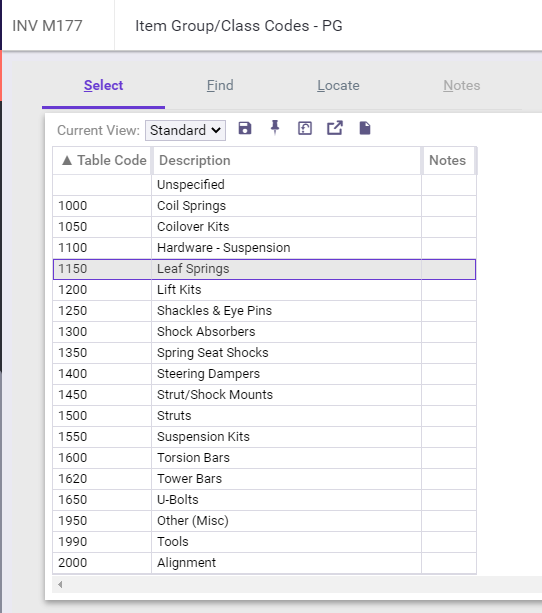
Task: Click the export external-link icon
Action: click(335, 128)
